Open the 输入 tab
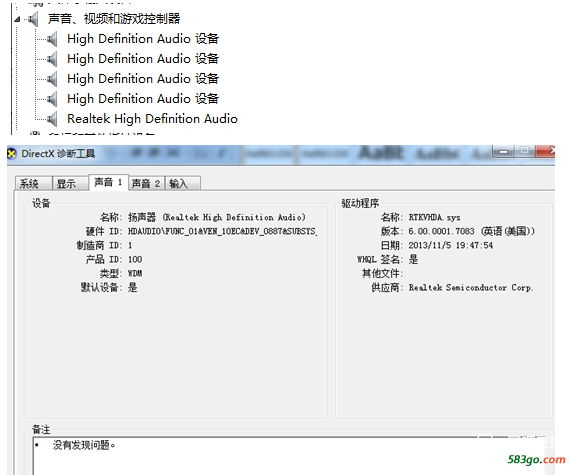The width and height of the screenshot is (571, 475). 183,183
